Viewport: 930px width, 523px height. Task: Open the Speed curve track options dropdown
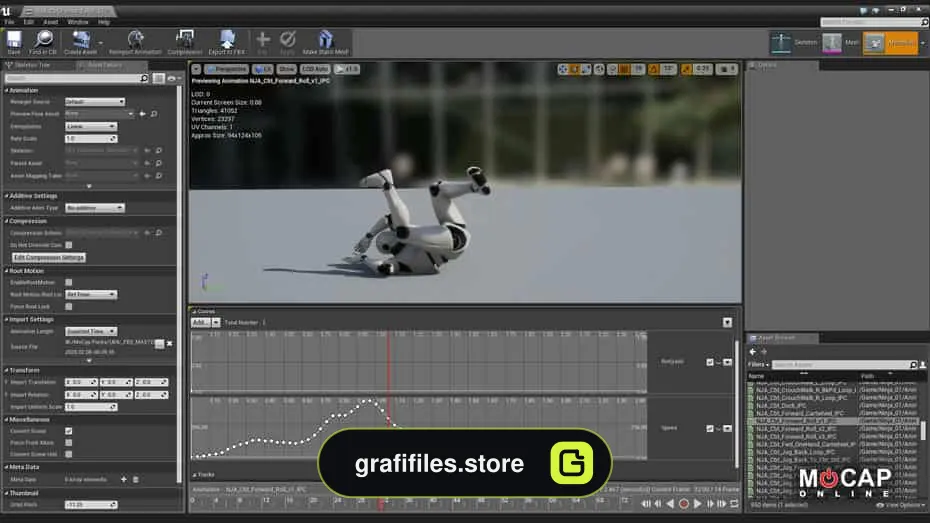(727, 428)
